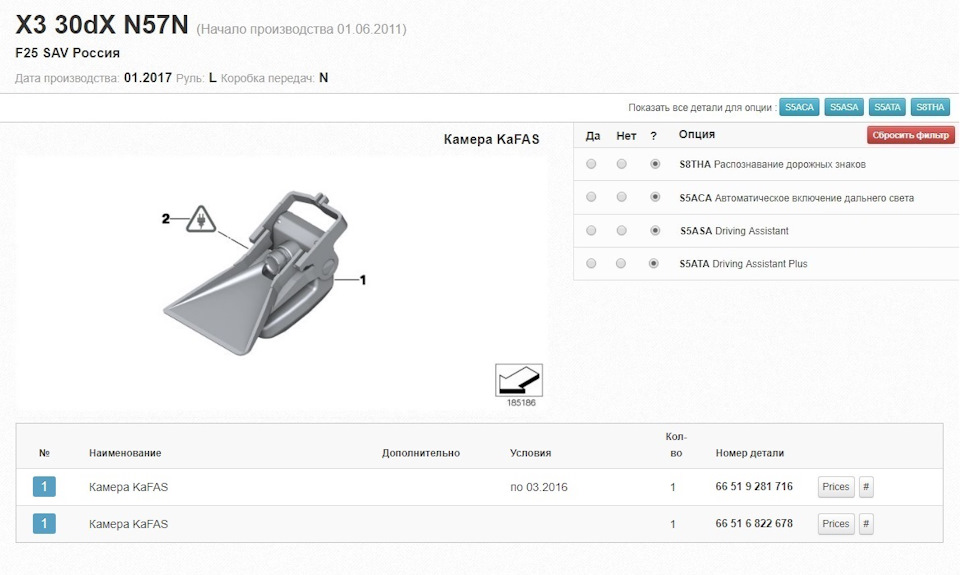Select Да for S8THA road sign recognition
The height and width of the screenshot is (575, 960).
click(x=591, y=164)
